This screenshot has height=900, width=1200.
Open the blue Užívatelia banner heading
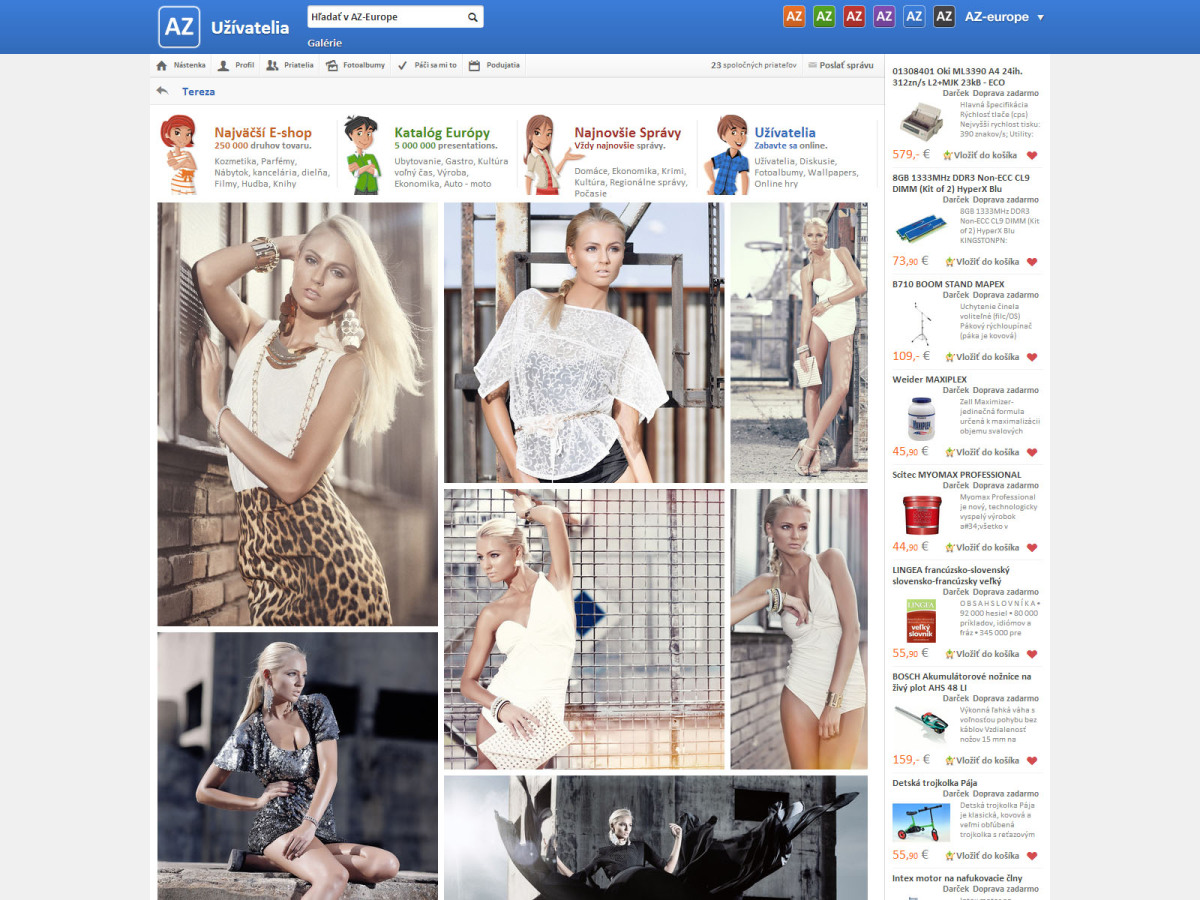tap(785, 132)
